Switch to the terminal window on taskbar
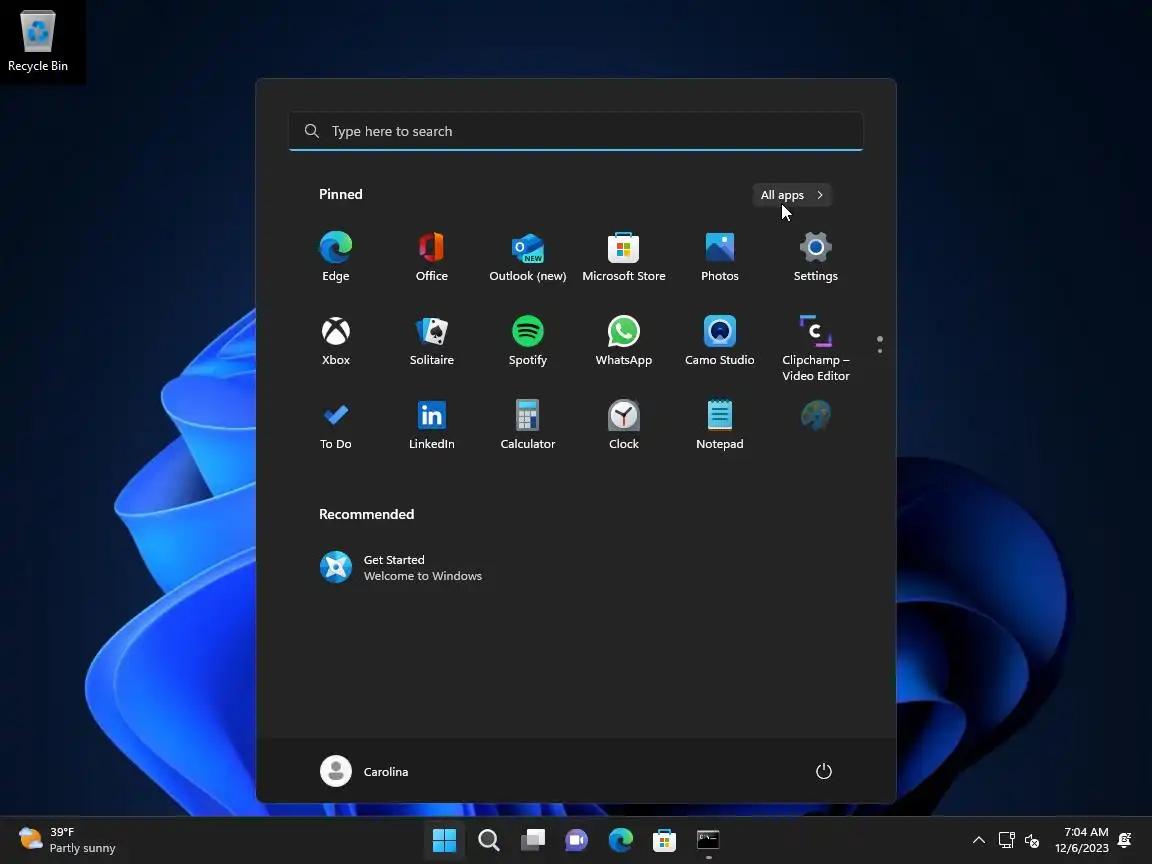1152x864 pixels. click(708, 840)
